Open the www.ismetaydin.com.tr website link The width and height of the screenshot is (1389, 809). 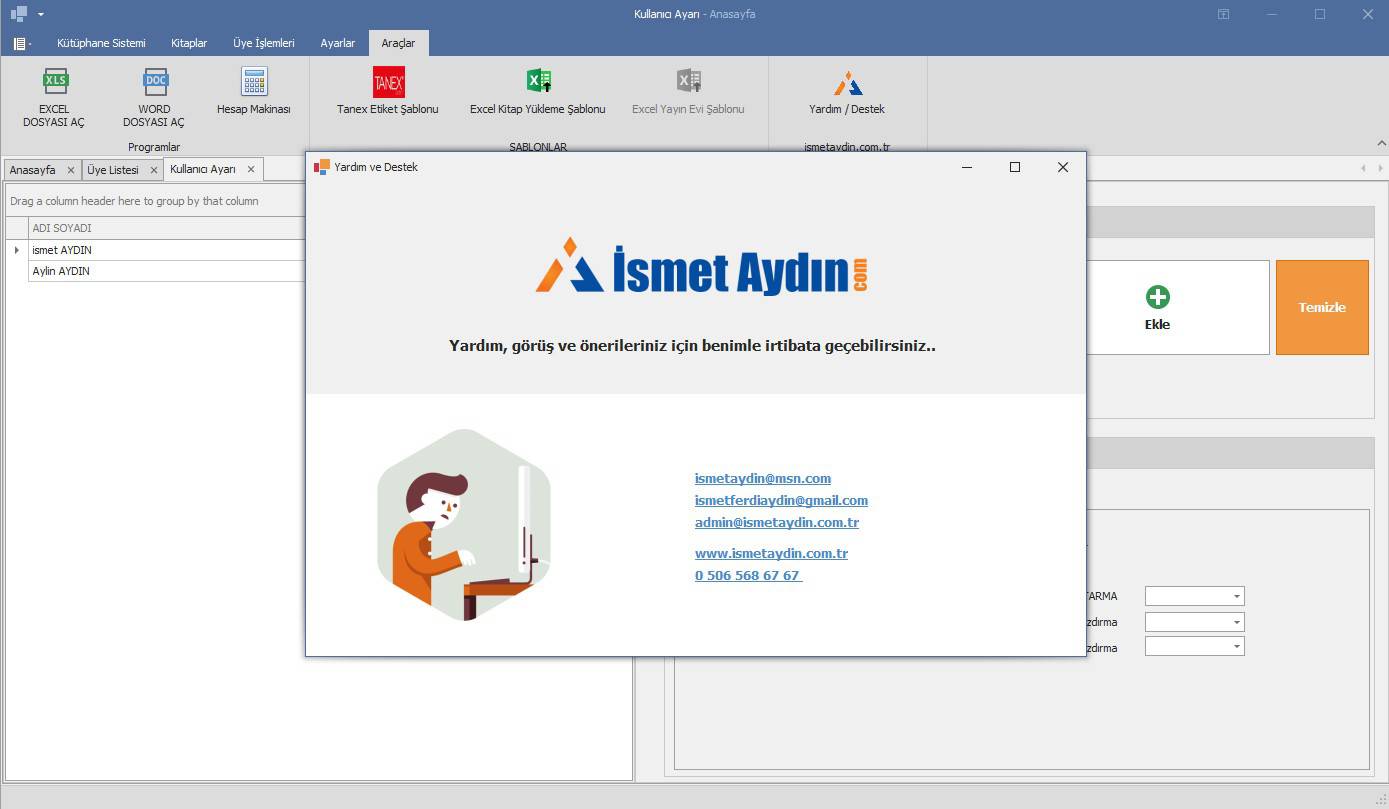(x=771, y=553)
